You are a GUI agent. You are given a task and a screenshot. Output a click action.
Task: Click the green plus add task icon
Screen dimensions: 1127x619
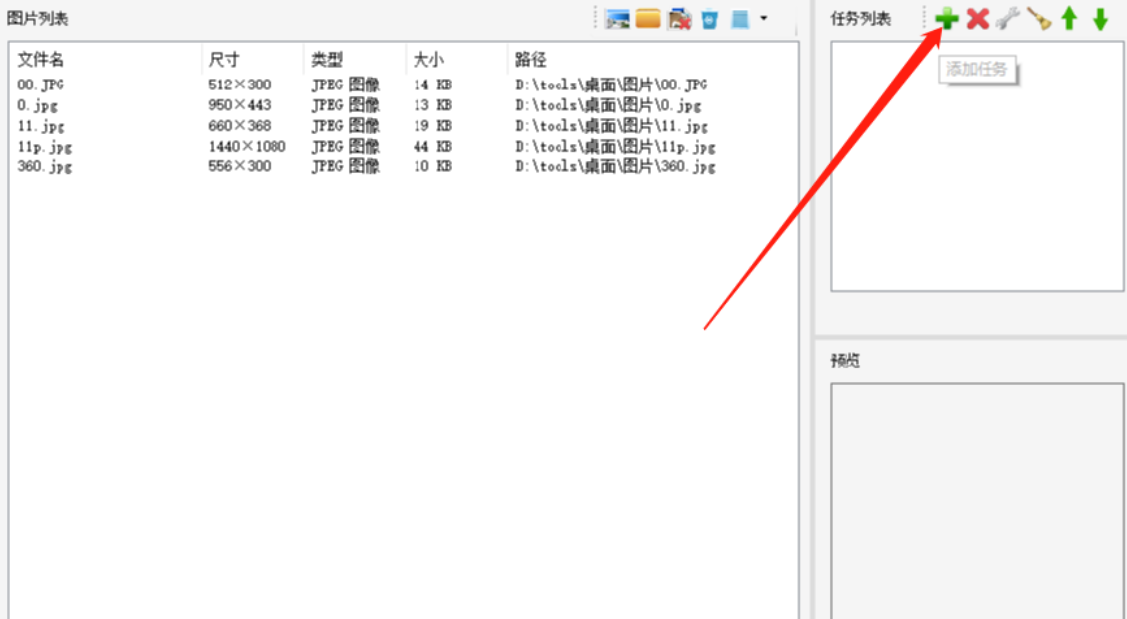tap(947, 19)
